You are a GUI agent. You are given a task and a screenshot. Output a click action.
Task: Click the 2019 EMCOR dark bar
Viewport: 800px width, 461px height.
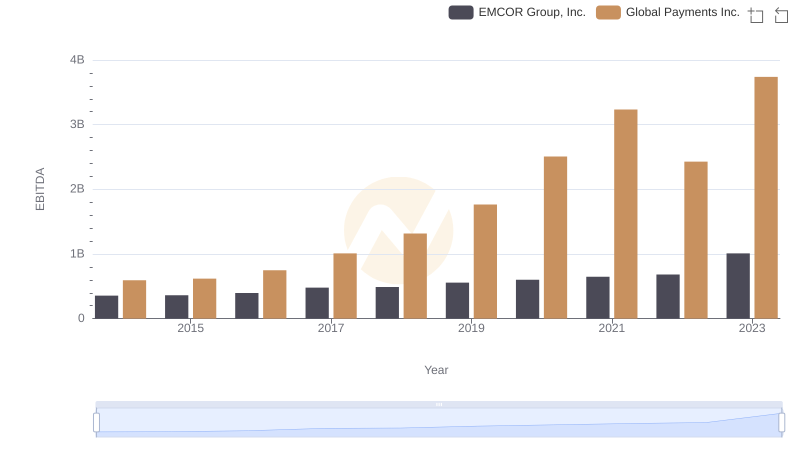458,300
